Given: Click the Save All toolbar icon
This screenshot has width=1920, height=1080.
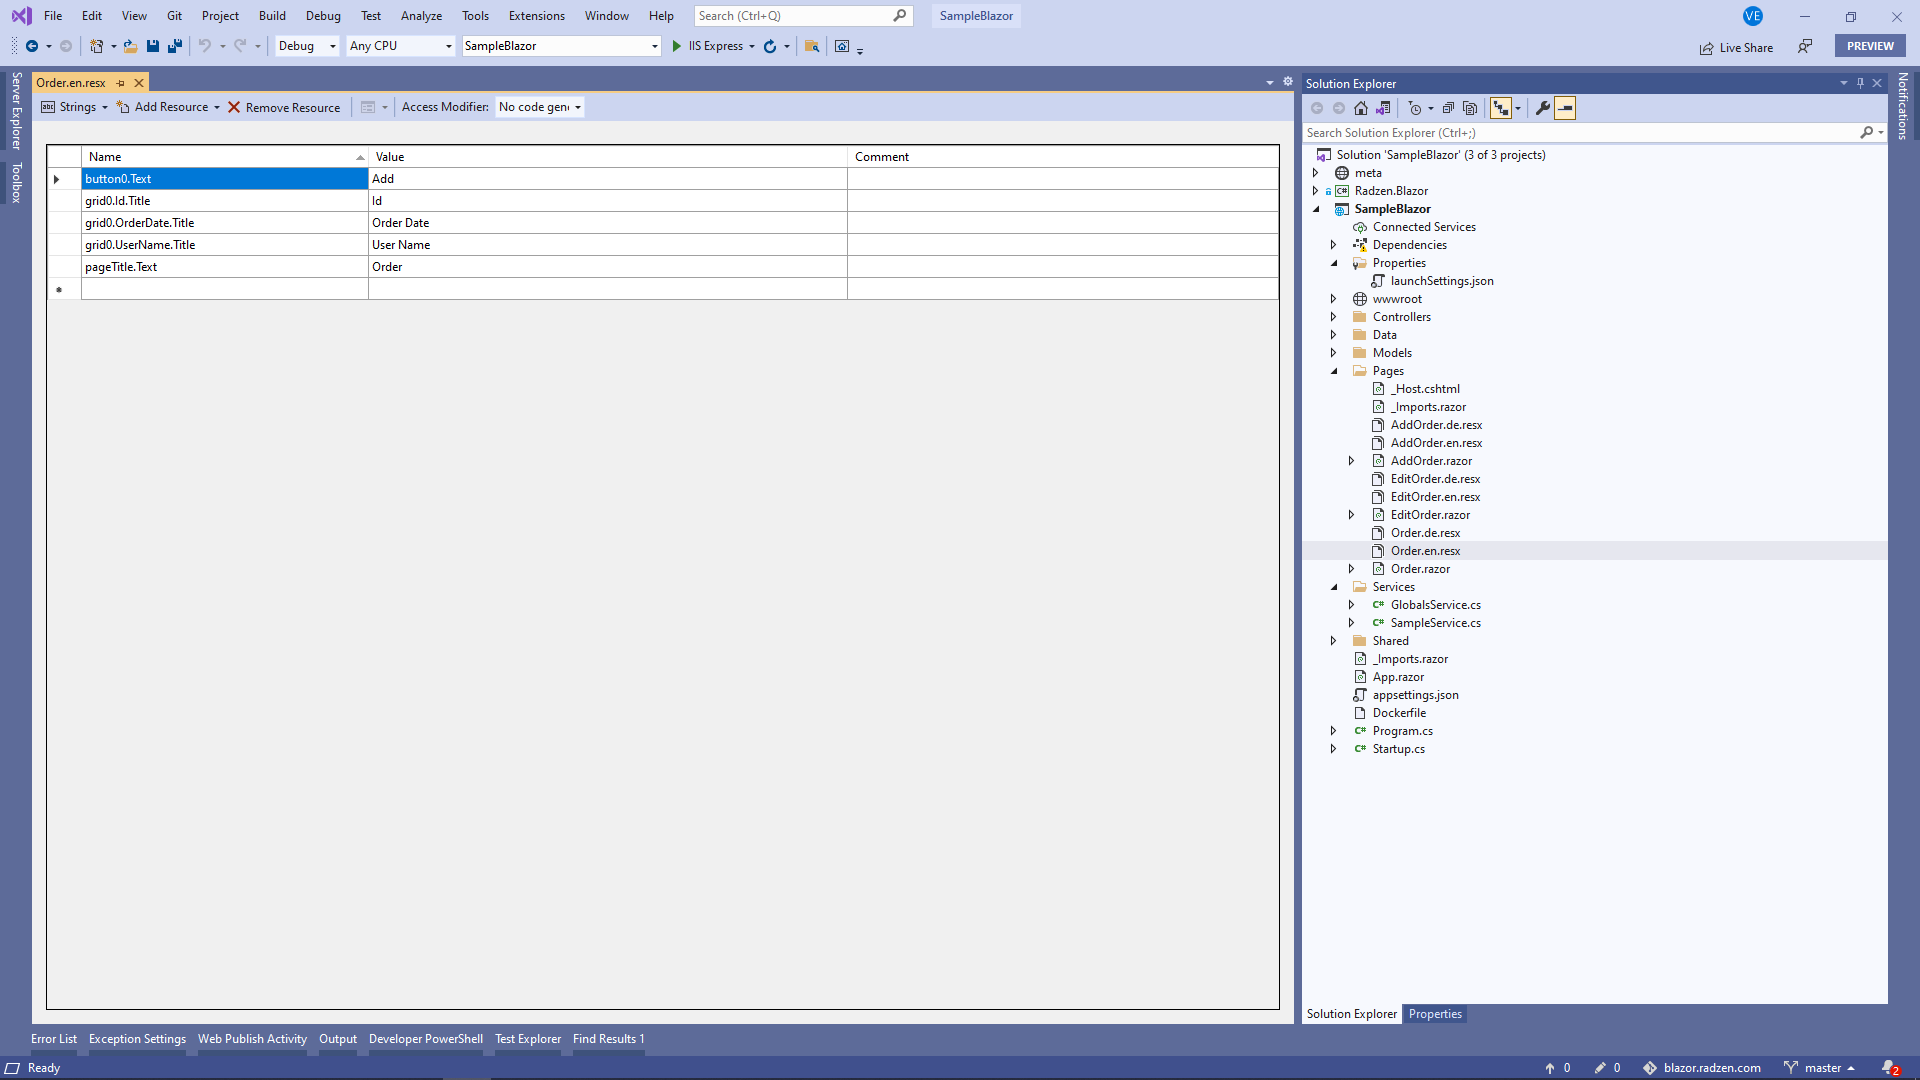Looking at the screenshot, I should pos(175,46).
